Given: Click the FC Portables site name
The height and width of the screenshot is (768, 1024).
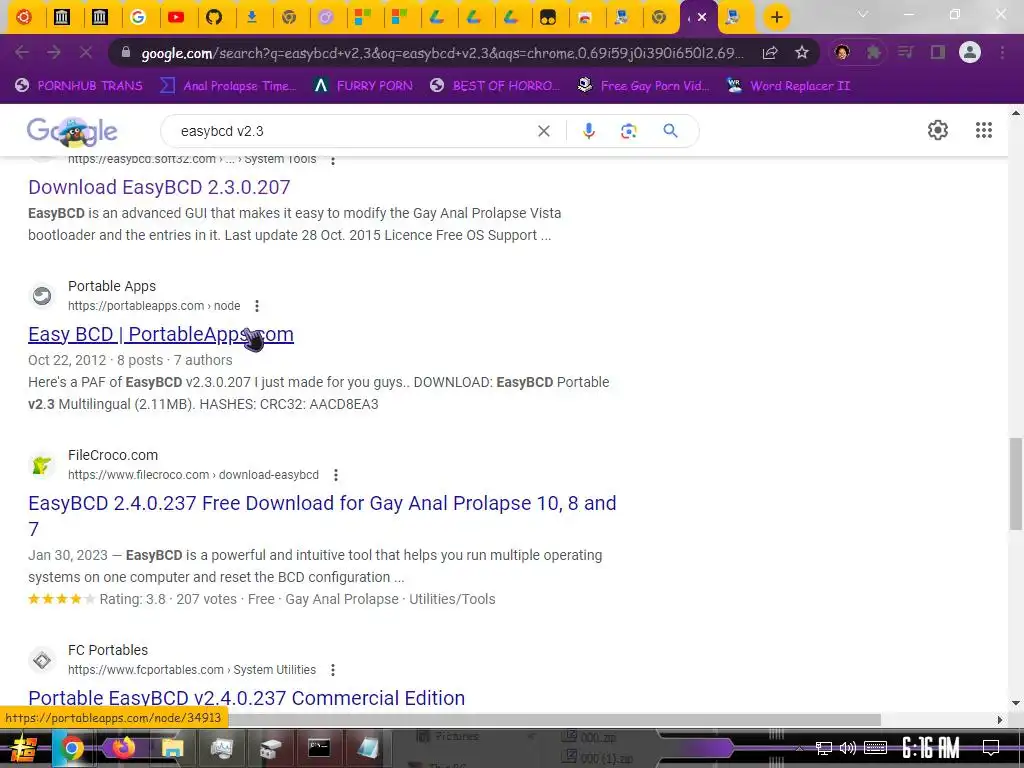Looking at the screenshot, I should [108, 650].
